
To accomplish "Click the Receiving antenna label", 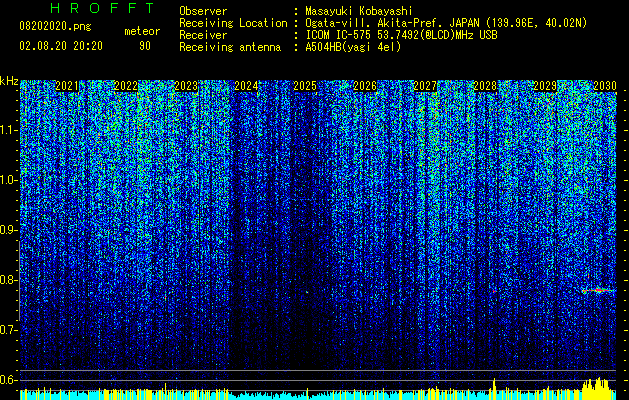I will (230, 47).
